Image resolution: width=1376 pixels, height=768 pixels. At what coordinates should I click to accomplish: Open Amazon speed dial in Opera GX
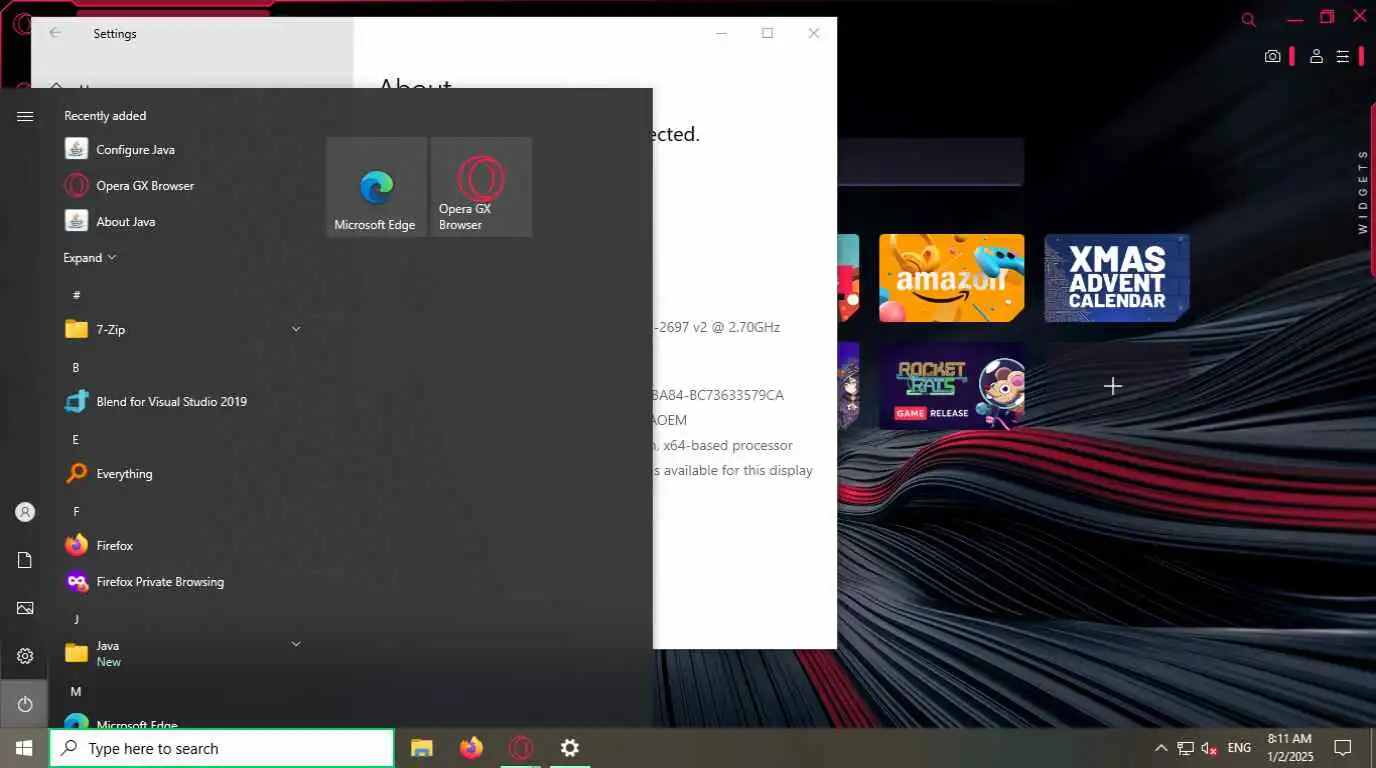(x=952, y=278)
